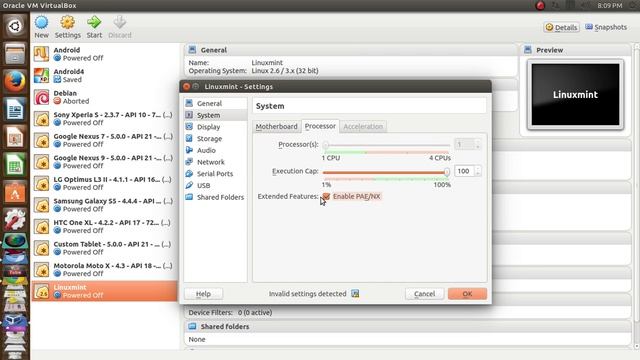Click the Execution Cap spinbox arrows
Screen dimensions: 640x360
[478, 171]
